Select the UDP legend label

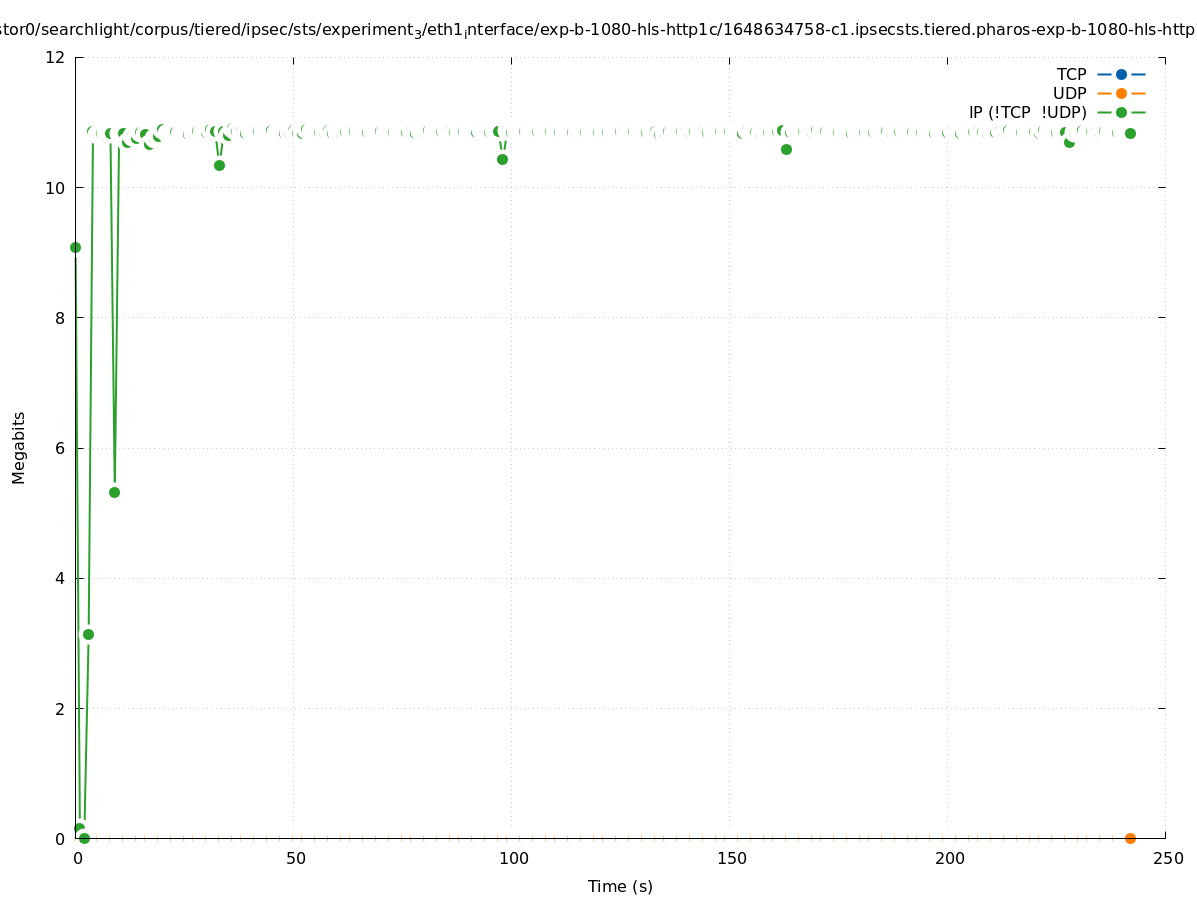click(1069, 93)
